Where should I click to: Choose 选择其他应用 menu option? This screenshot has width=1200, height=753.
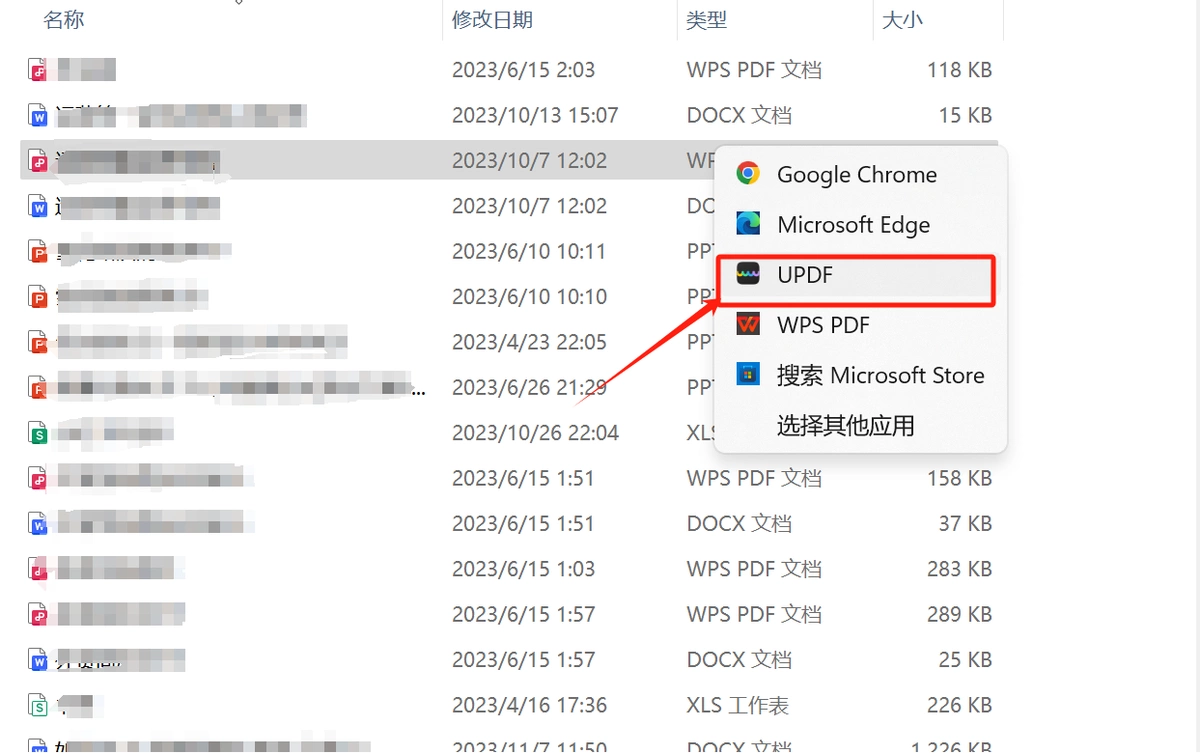[x=860, y=425]
